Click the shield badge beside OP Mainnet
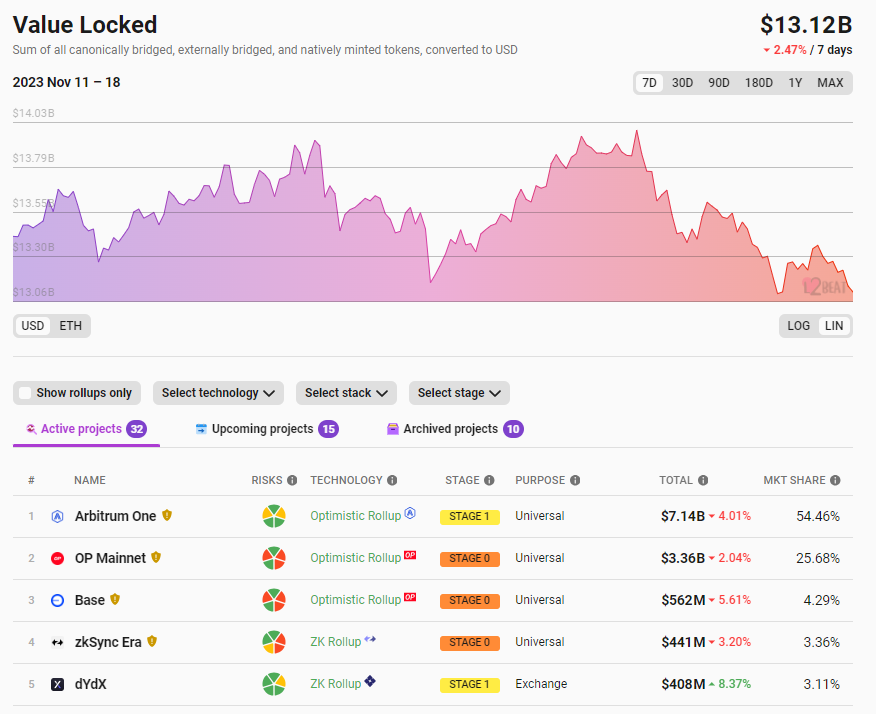876x714 pixels. 156,558
